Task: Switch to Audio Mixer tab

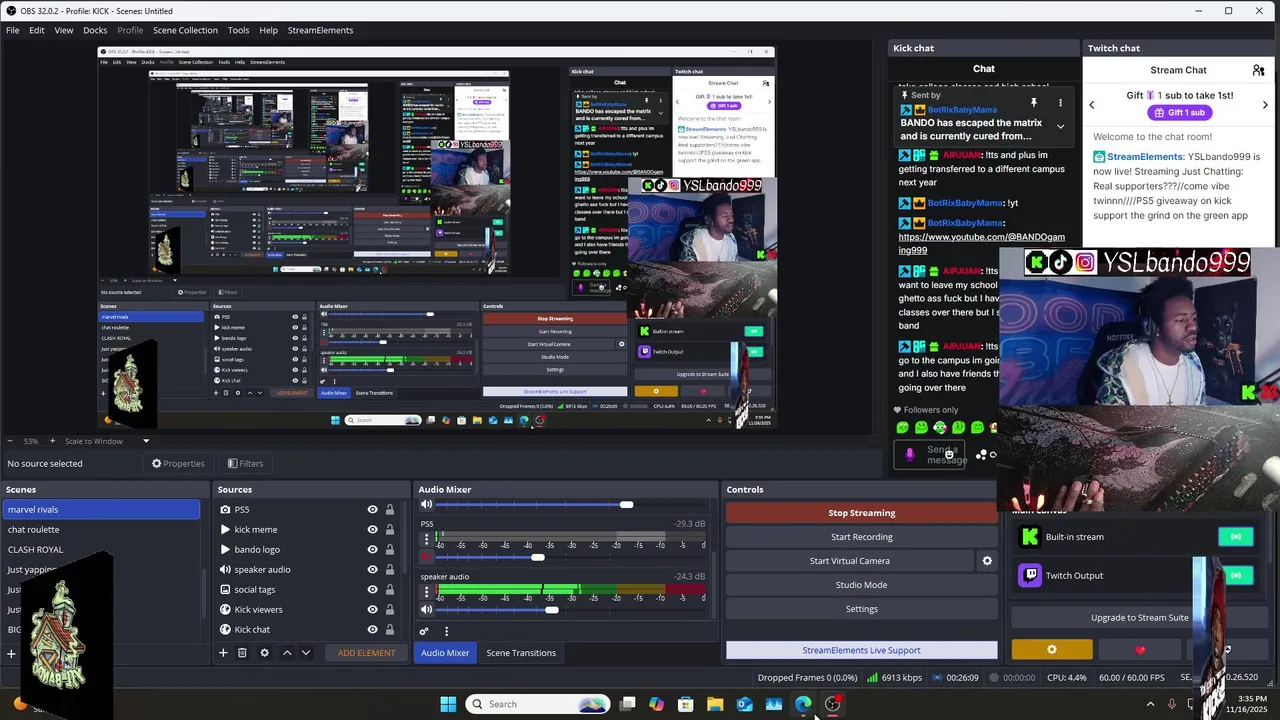Action: 445,653
